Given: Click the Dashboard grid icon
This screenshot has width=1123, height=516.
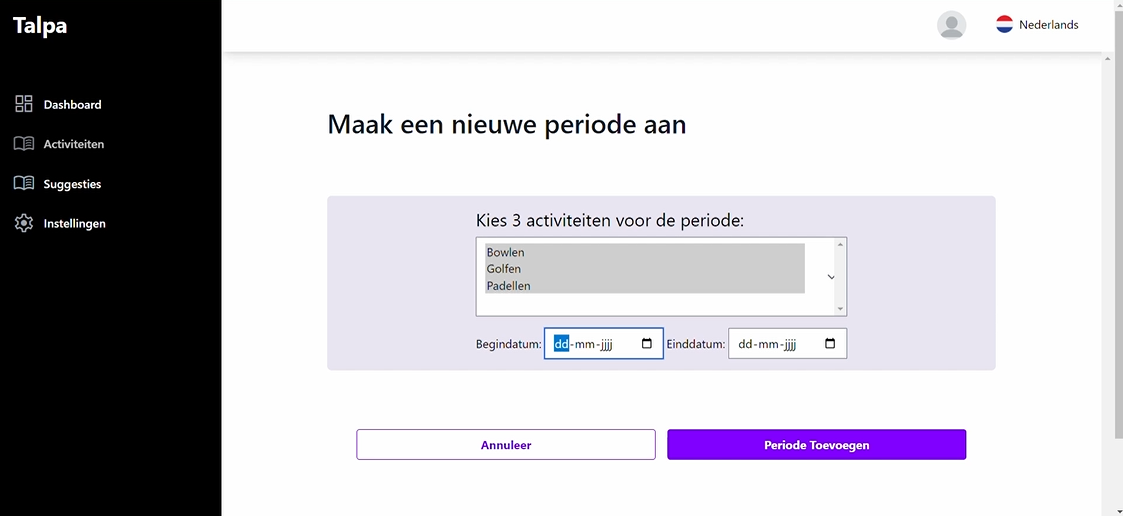Looking at the screenshot, I should click(24, 104).
